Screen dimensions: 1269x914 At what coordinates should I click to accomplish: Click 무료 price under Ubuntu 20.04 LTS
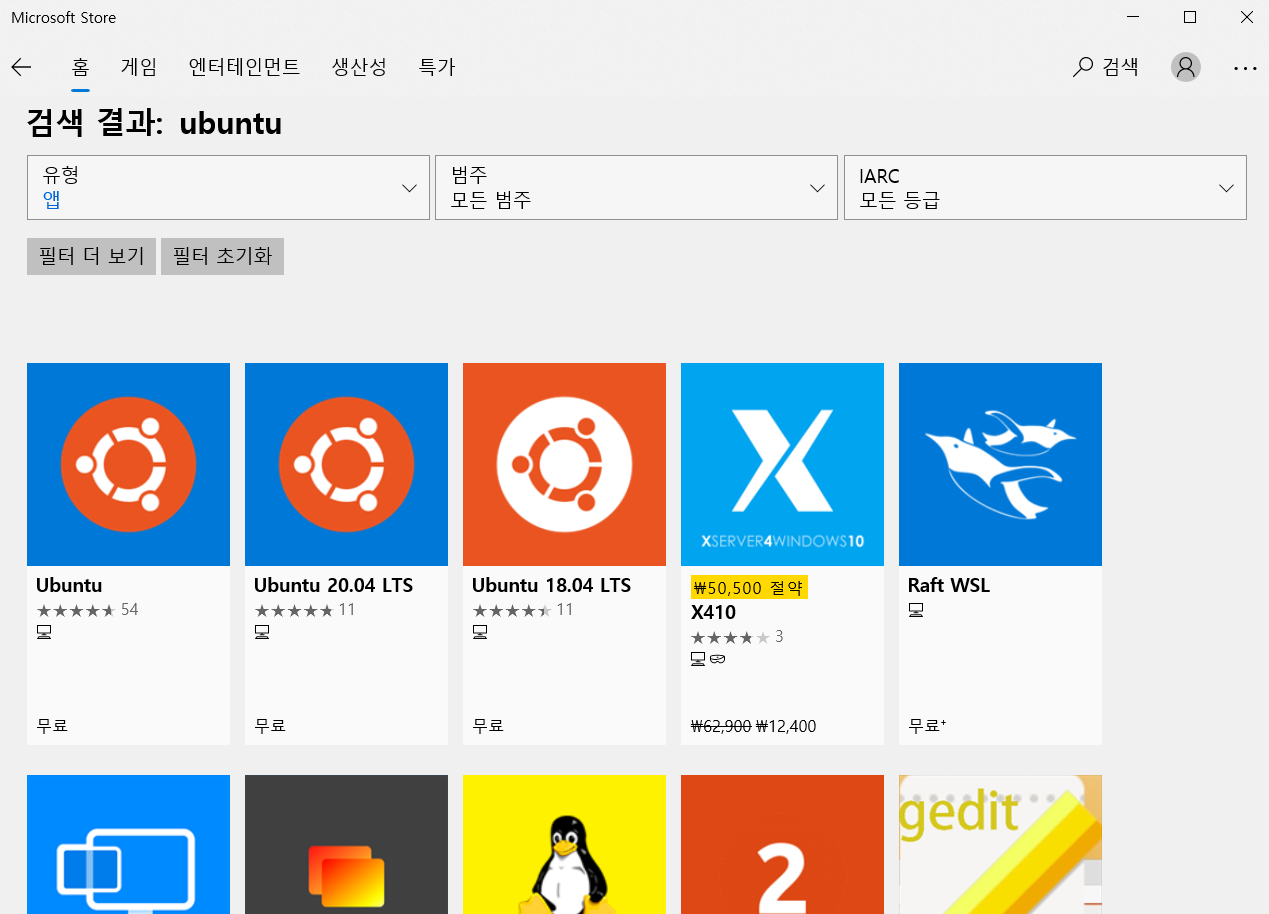click(x=270, y=726)
